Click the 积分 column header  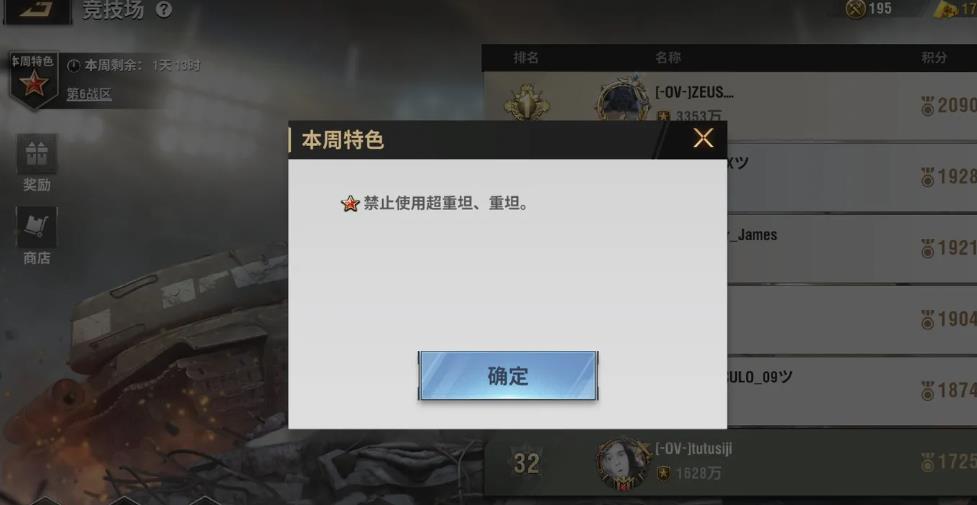pos(934,57)
